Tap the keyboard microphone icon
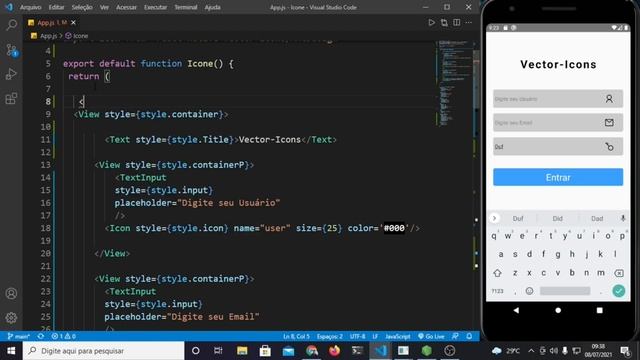The width and height of the screenshot is (640, 360). point(623,218)
